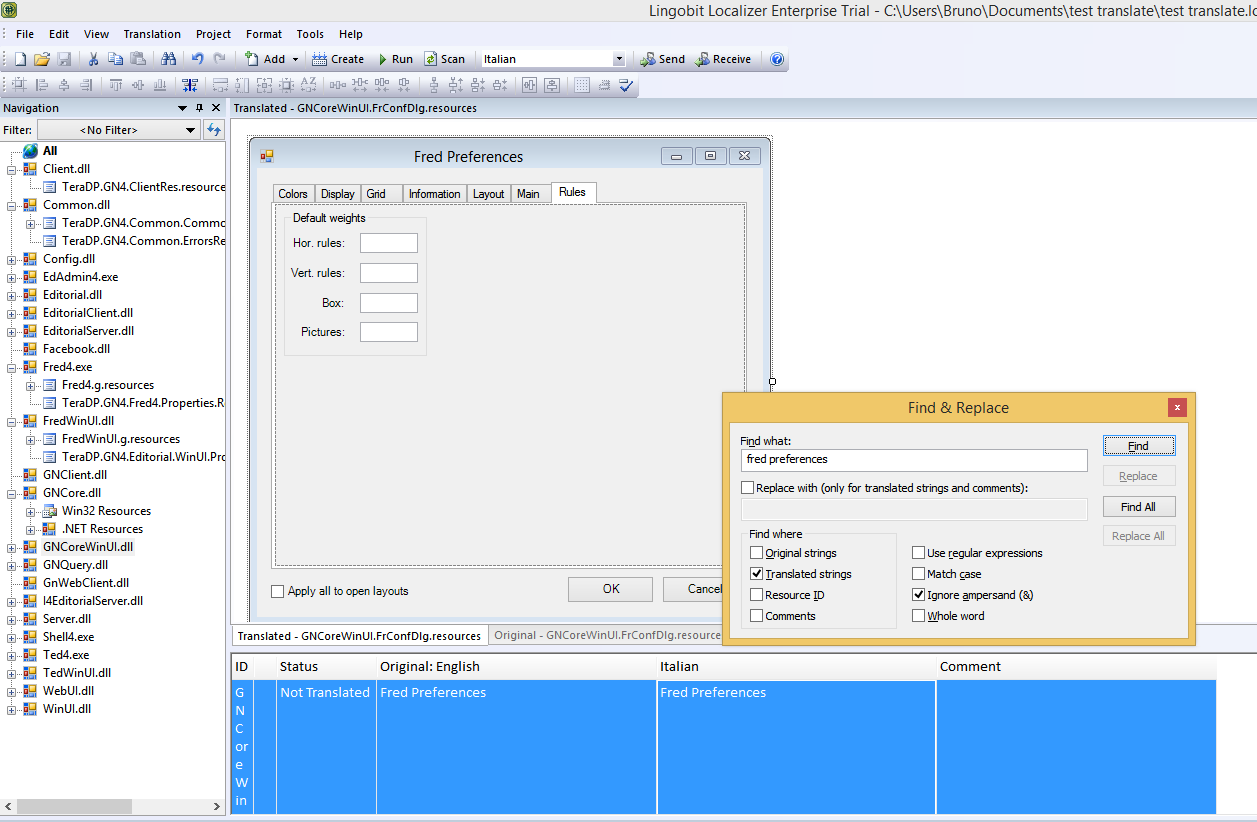Close the Navigation panel

216,108
